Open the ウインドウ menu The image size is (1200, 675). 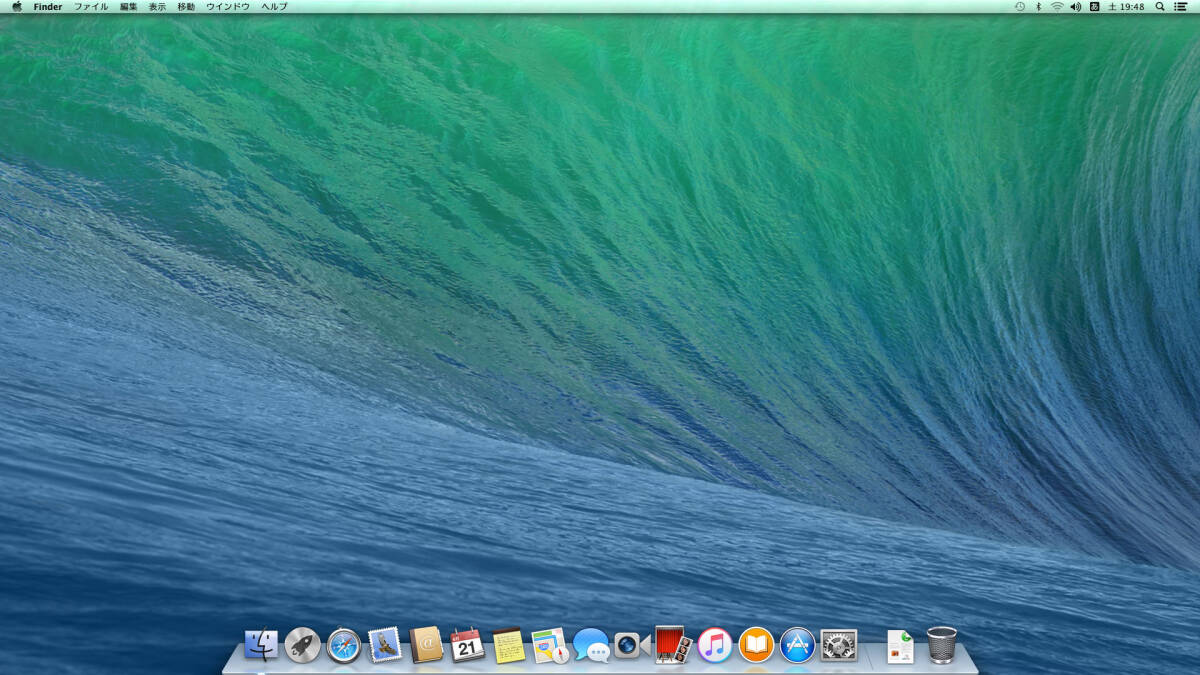[228, 6]
